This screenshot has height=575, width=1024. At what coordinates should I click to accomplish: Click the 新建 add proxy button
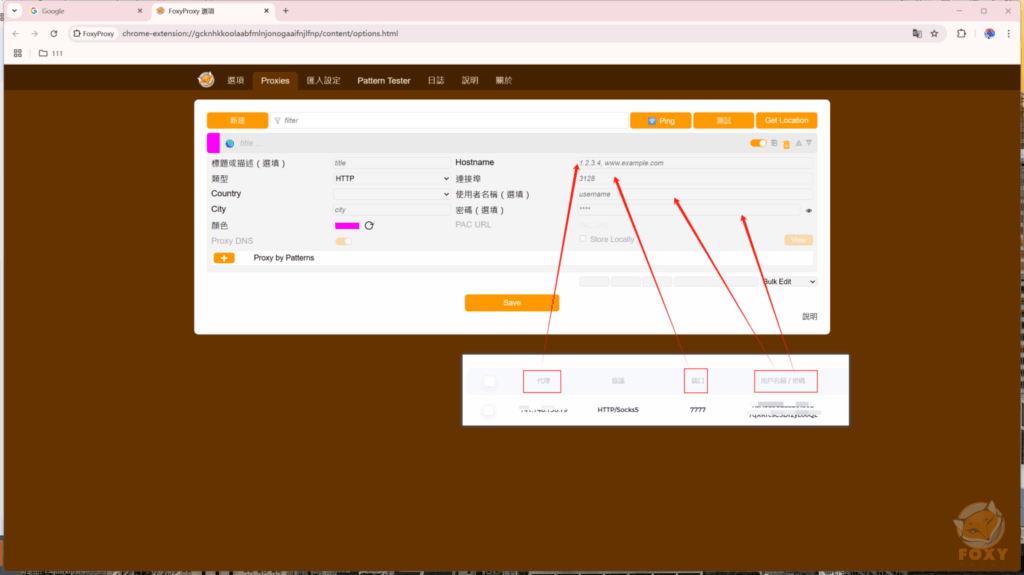coord(237,120)
